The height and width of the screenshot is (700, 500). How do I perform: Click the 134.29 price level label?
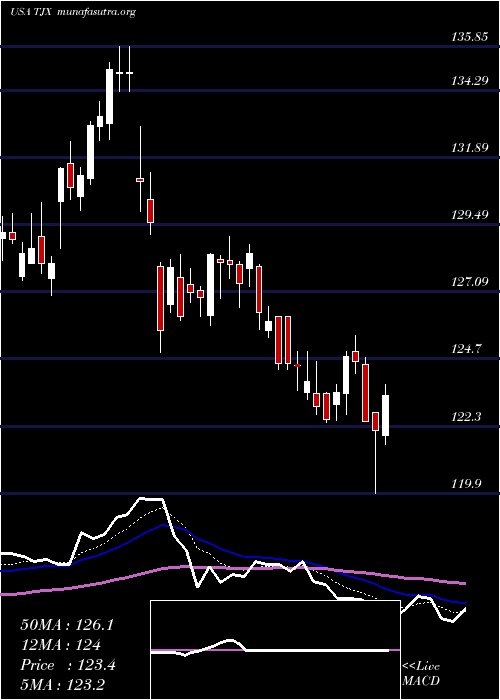(469, 81)
